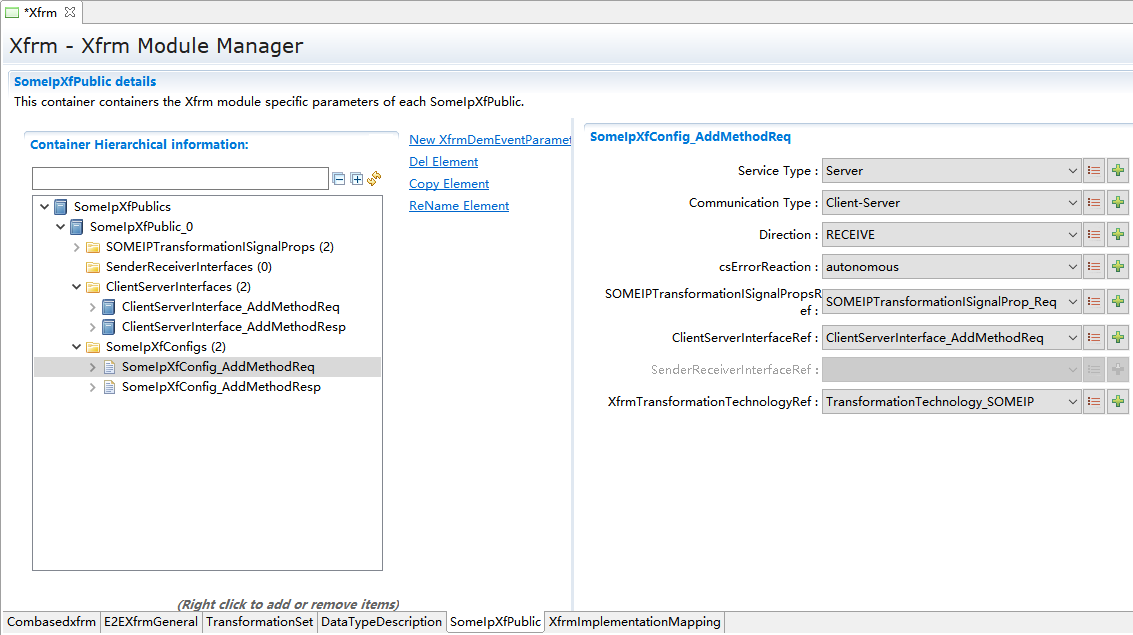Switch to the TransformationSet tab
Image resolution: width=1133 pixels, height=635 pixels.
pyautogui.click(x=259, y=622)
